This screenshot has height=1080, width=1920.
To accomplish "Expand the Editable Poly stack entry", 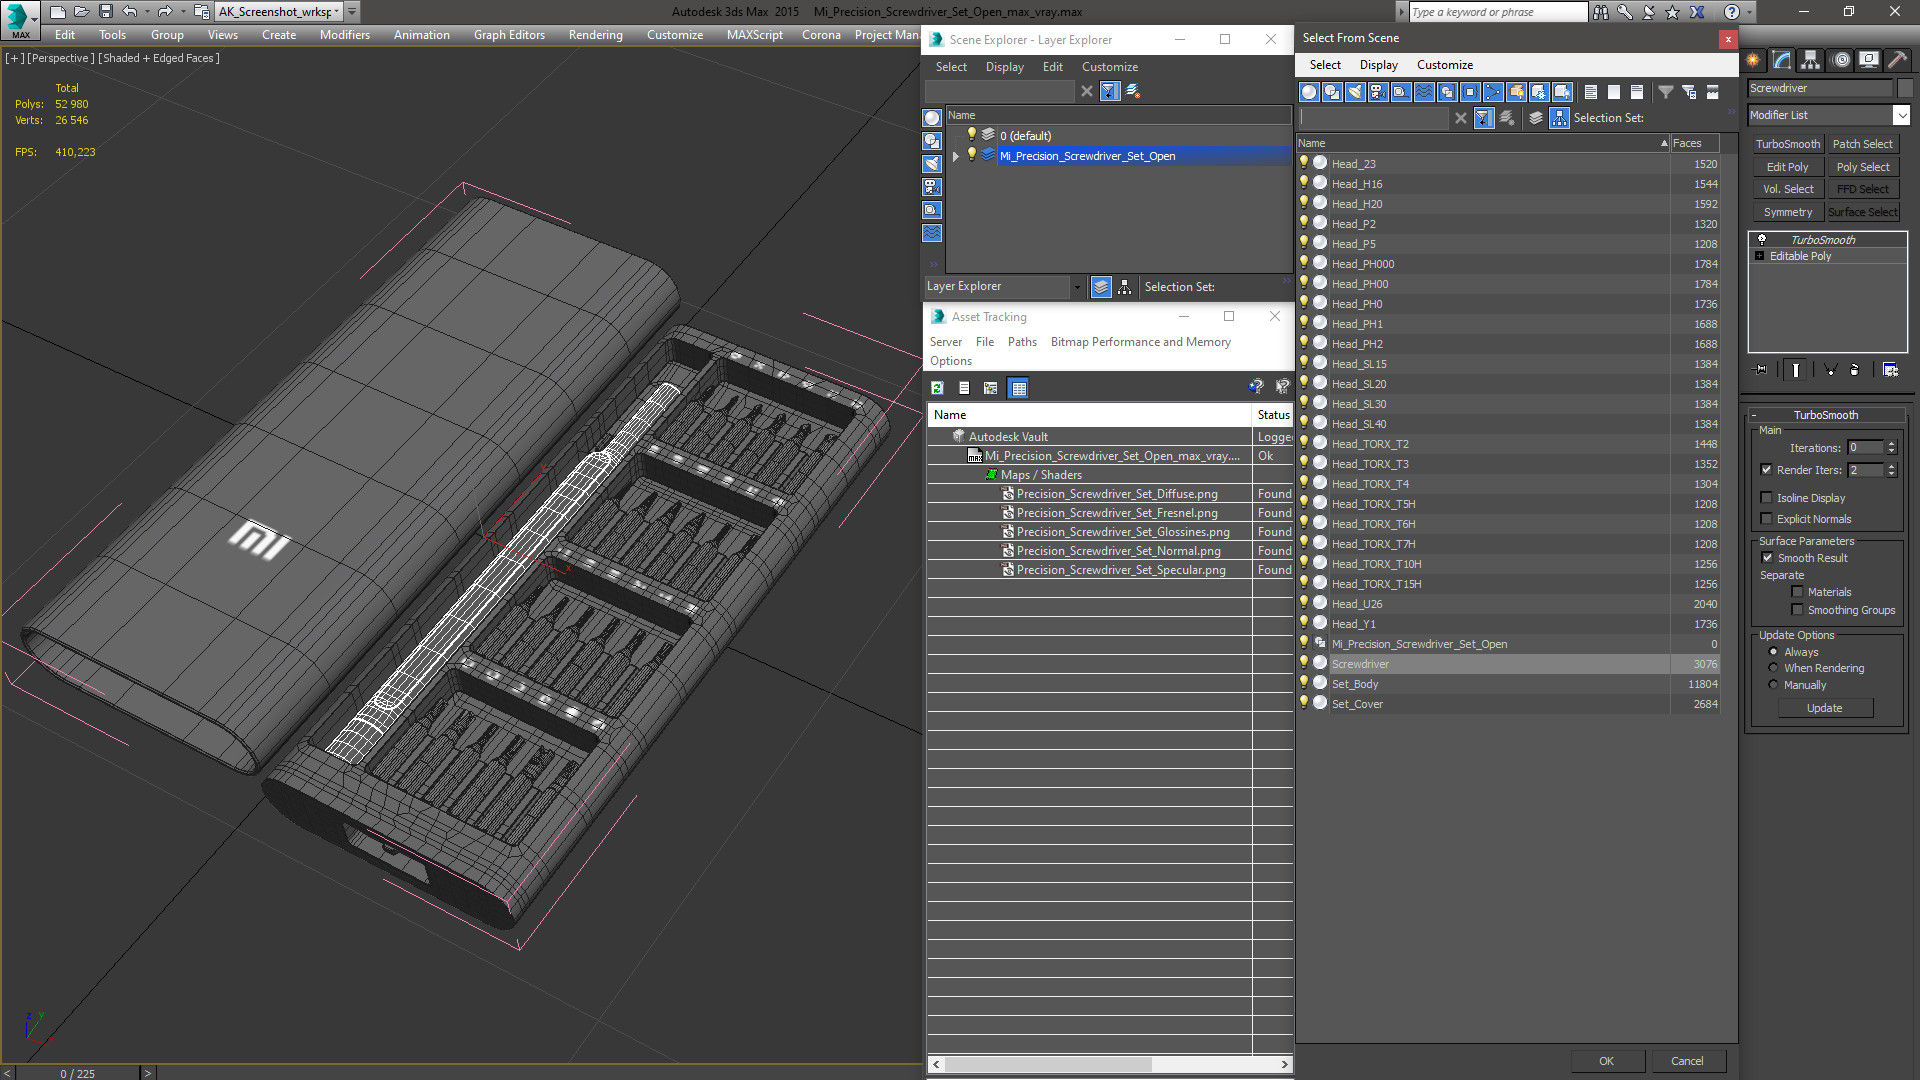I will pos(1759,256).
